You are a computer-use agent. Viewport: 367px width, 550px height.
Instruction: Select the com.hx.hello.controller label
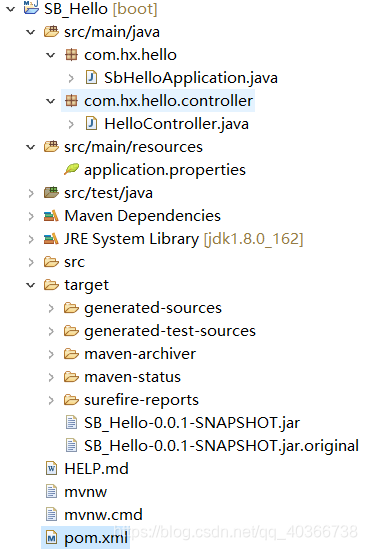[x=168, y=101]
